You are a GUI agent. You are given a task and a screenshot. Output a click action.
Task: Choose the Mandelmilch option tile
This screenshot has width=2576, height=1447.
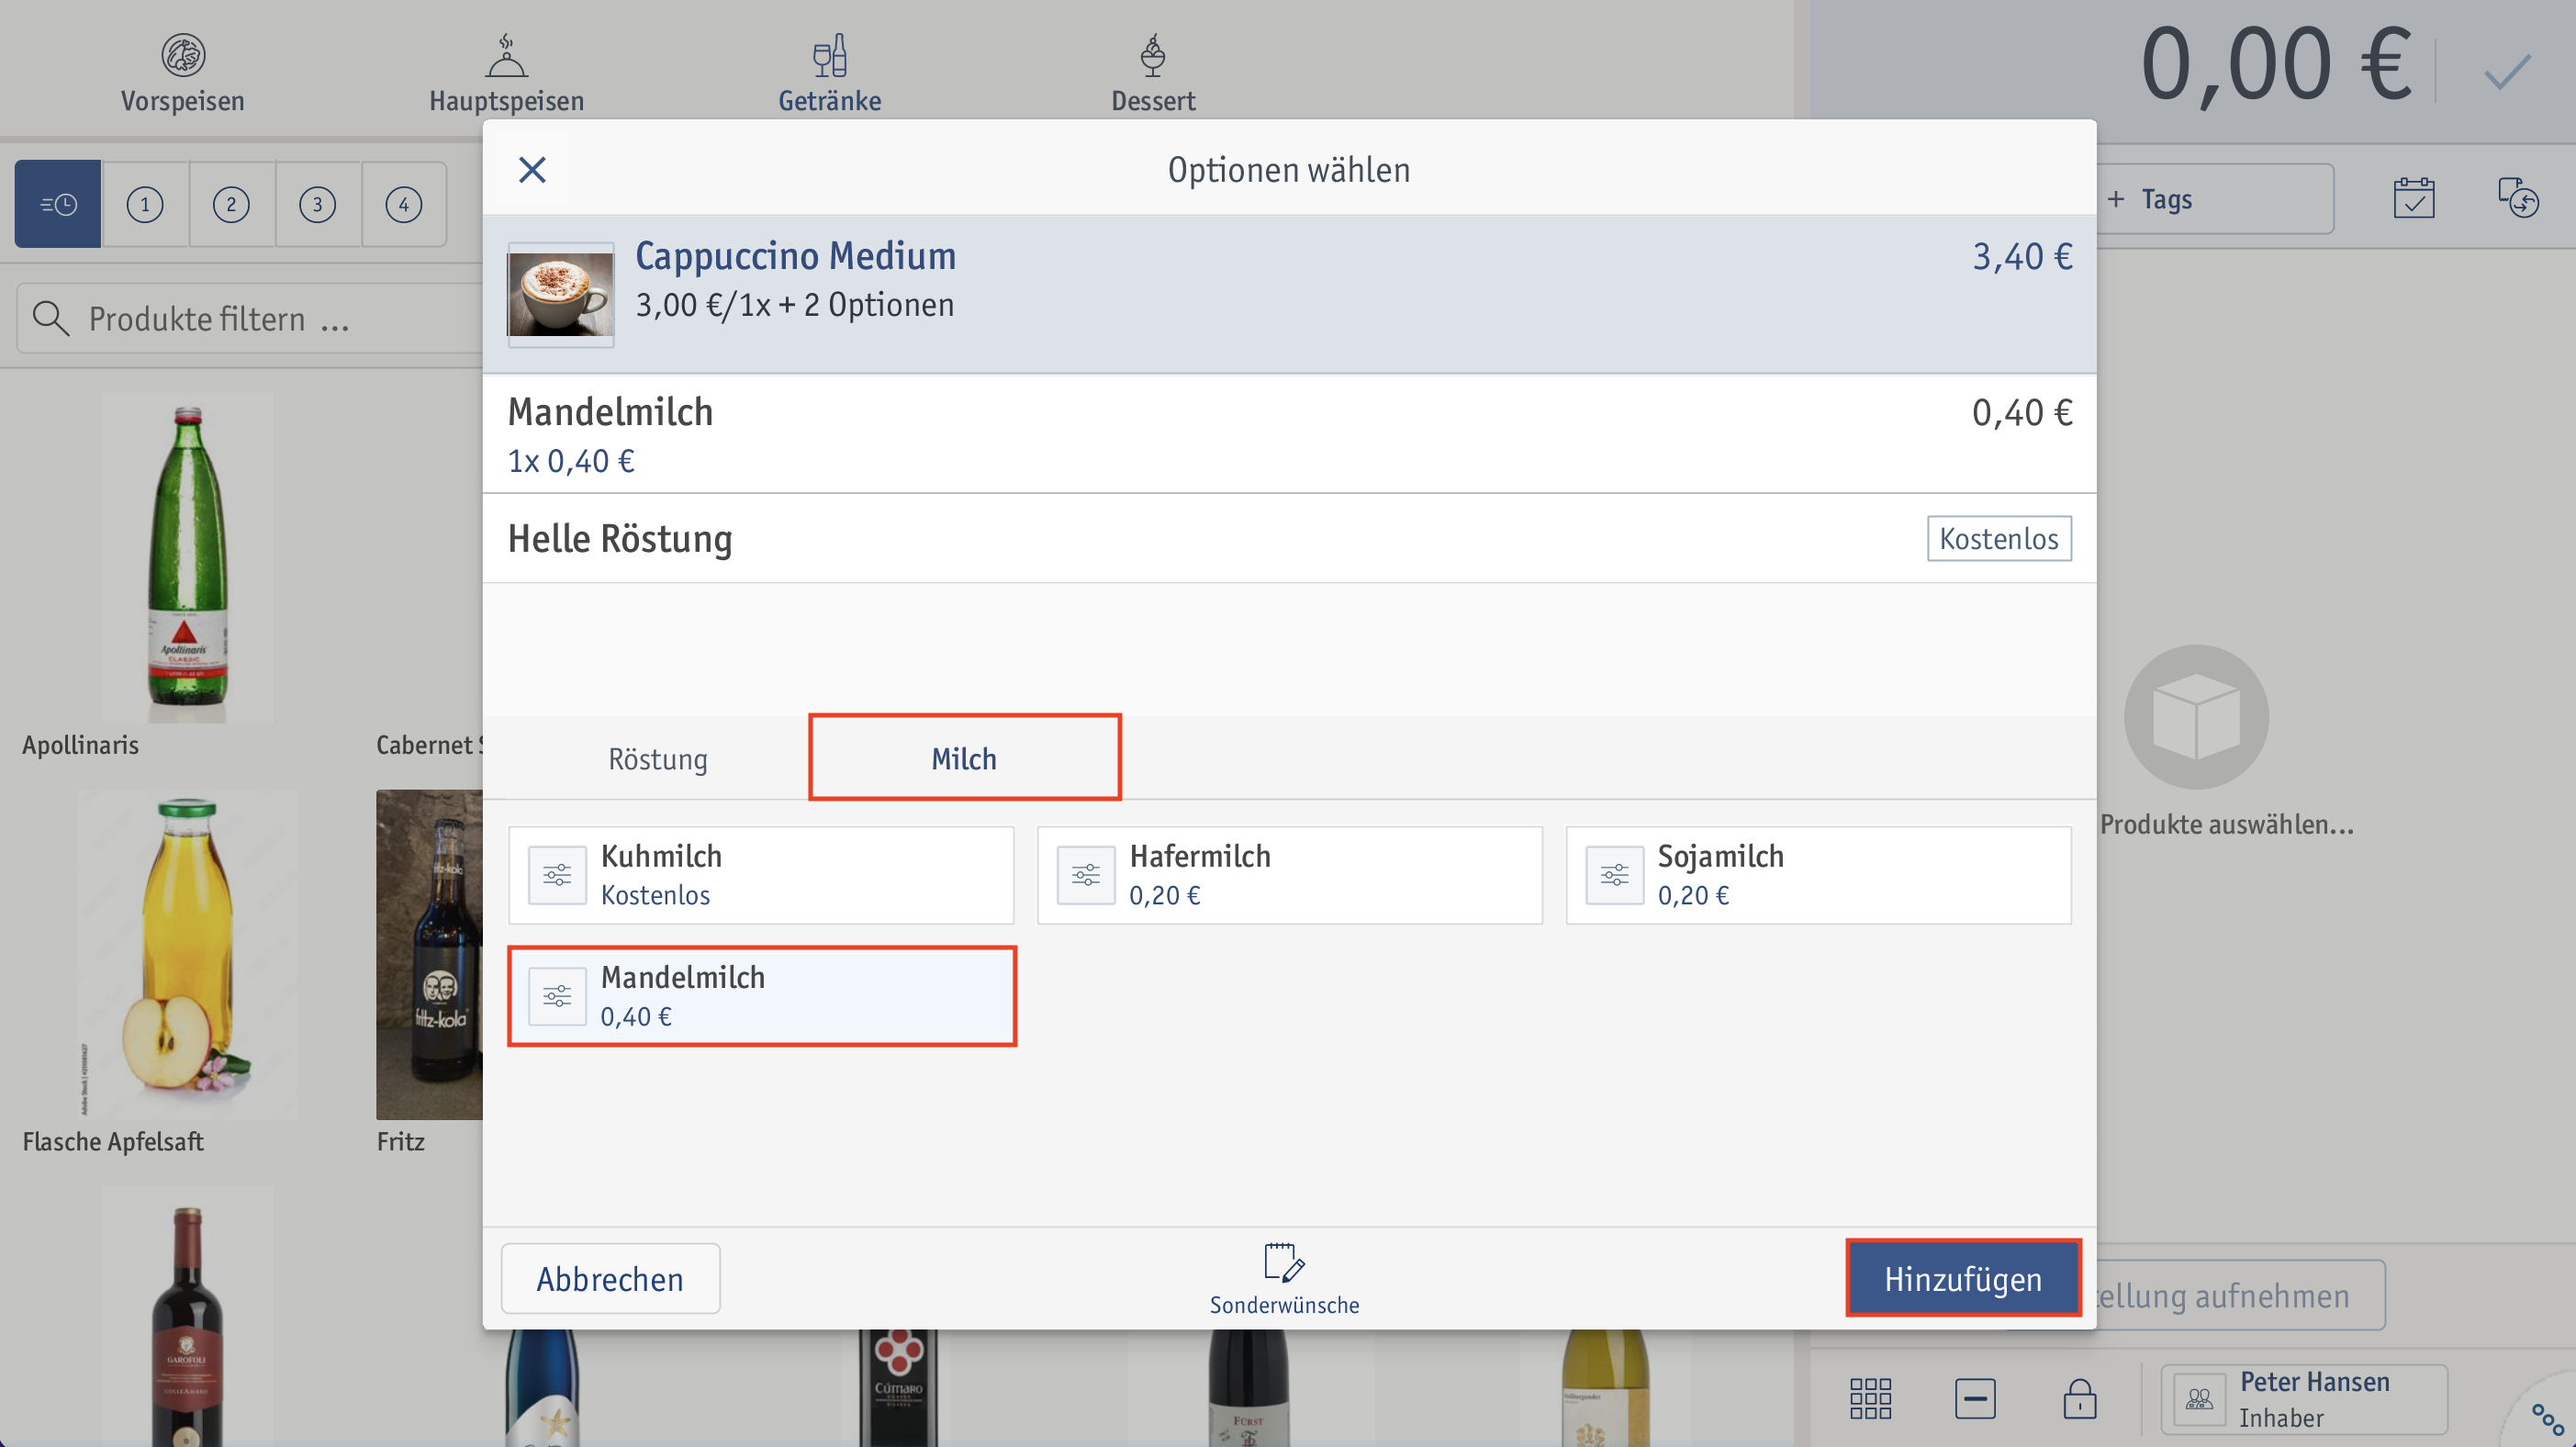pos(761,996)
